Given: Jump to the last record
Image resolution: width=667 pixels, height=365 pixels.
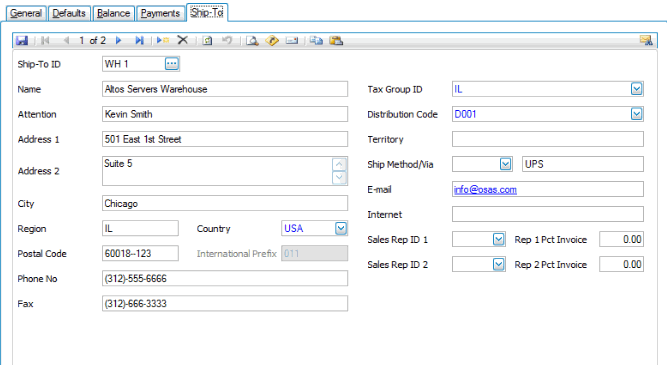Looking at the screenshot, I should tap(139, 40).
